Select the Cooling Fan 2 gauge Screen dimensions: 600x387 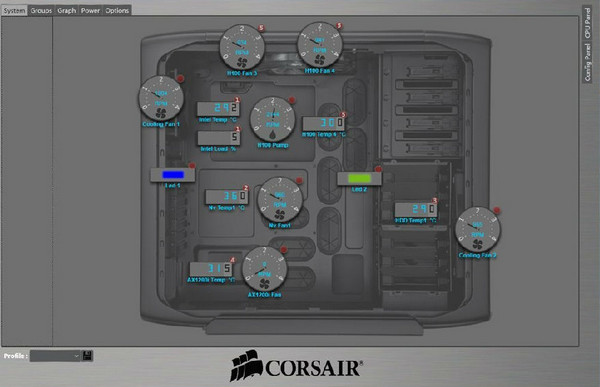478,229
